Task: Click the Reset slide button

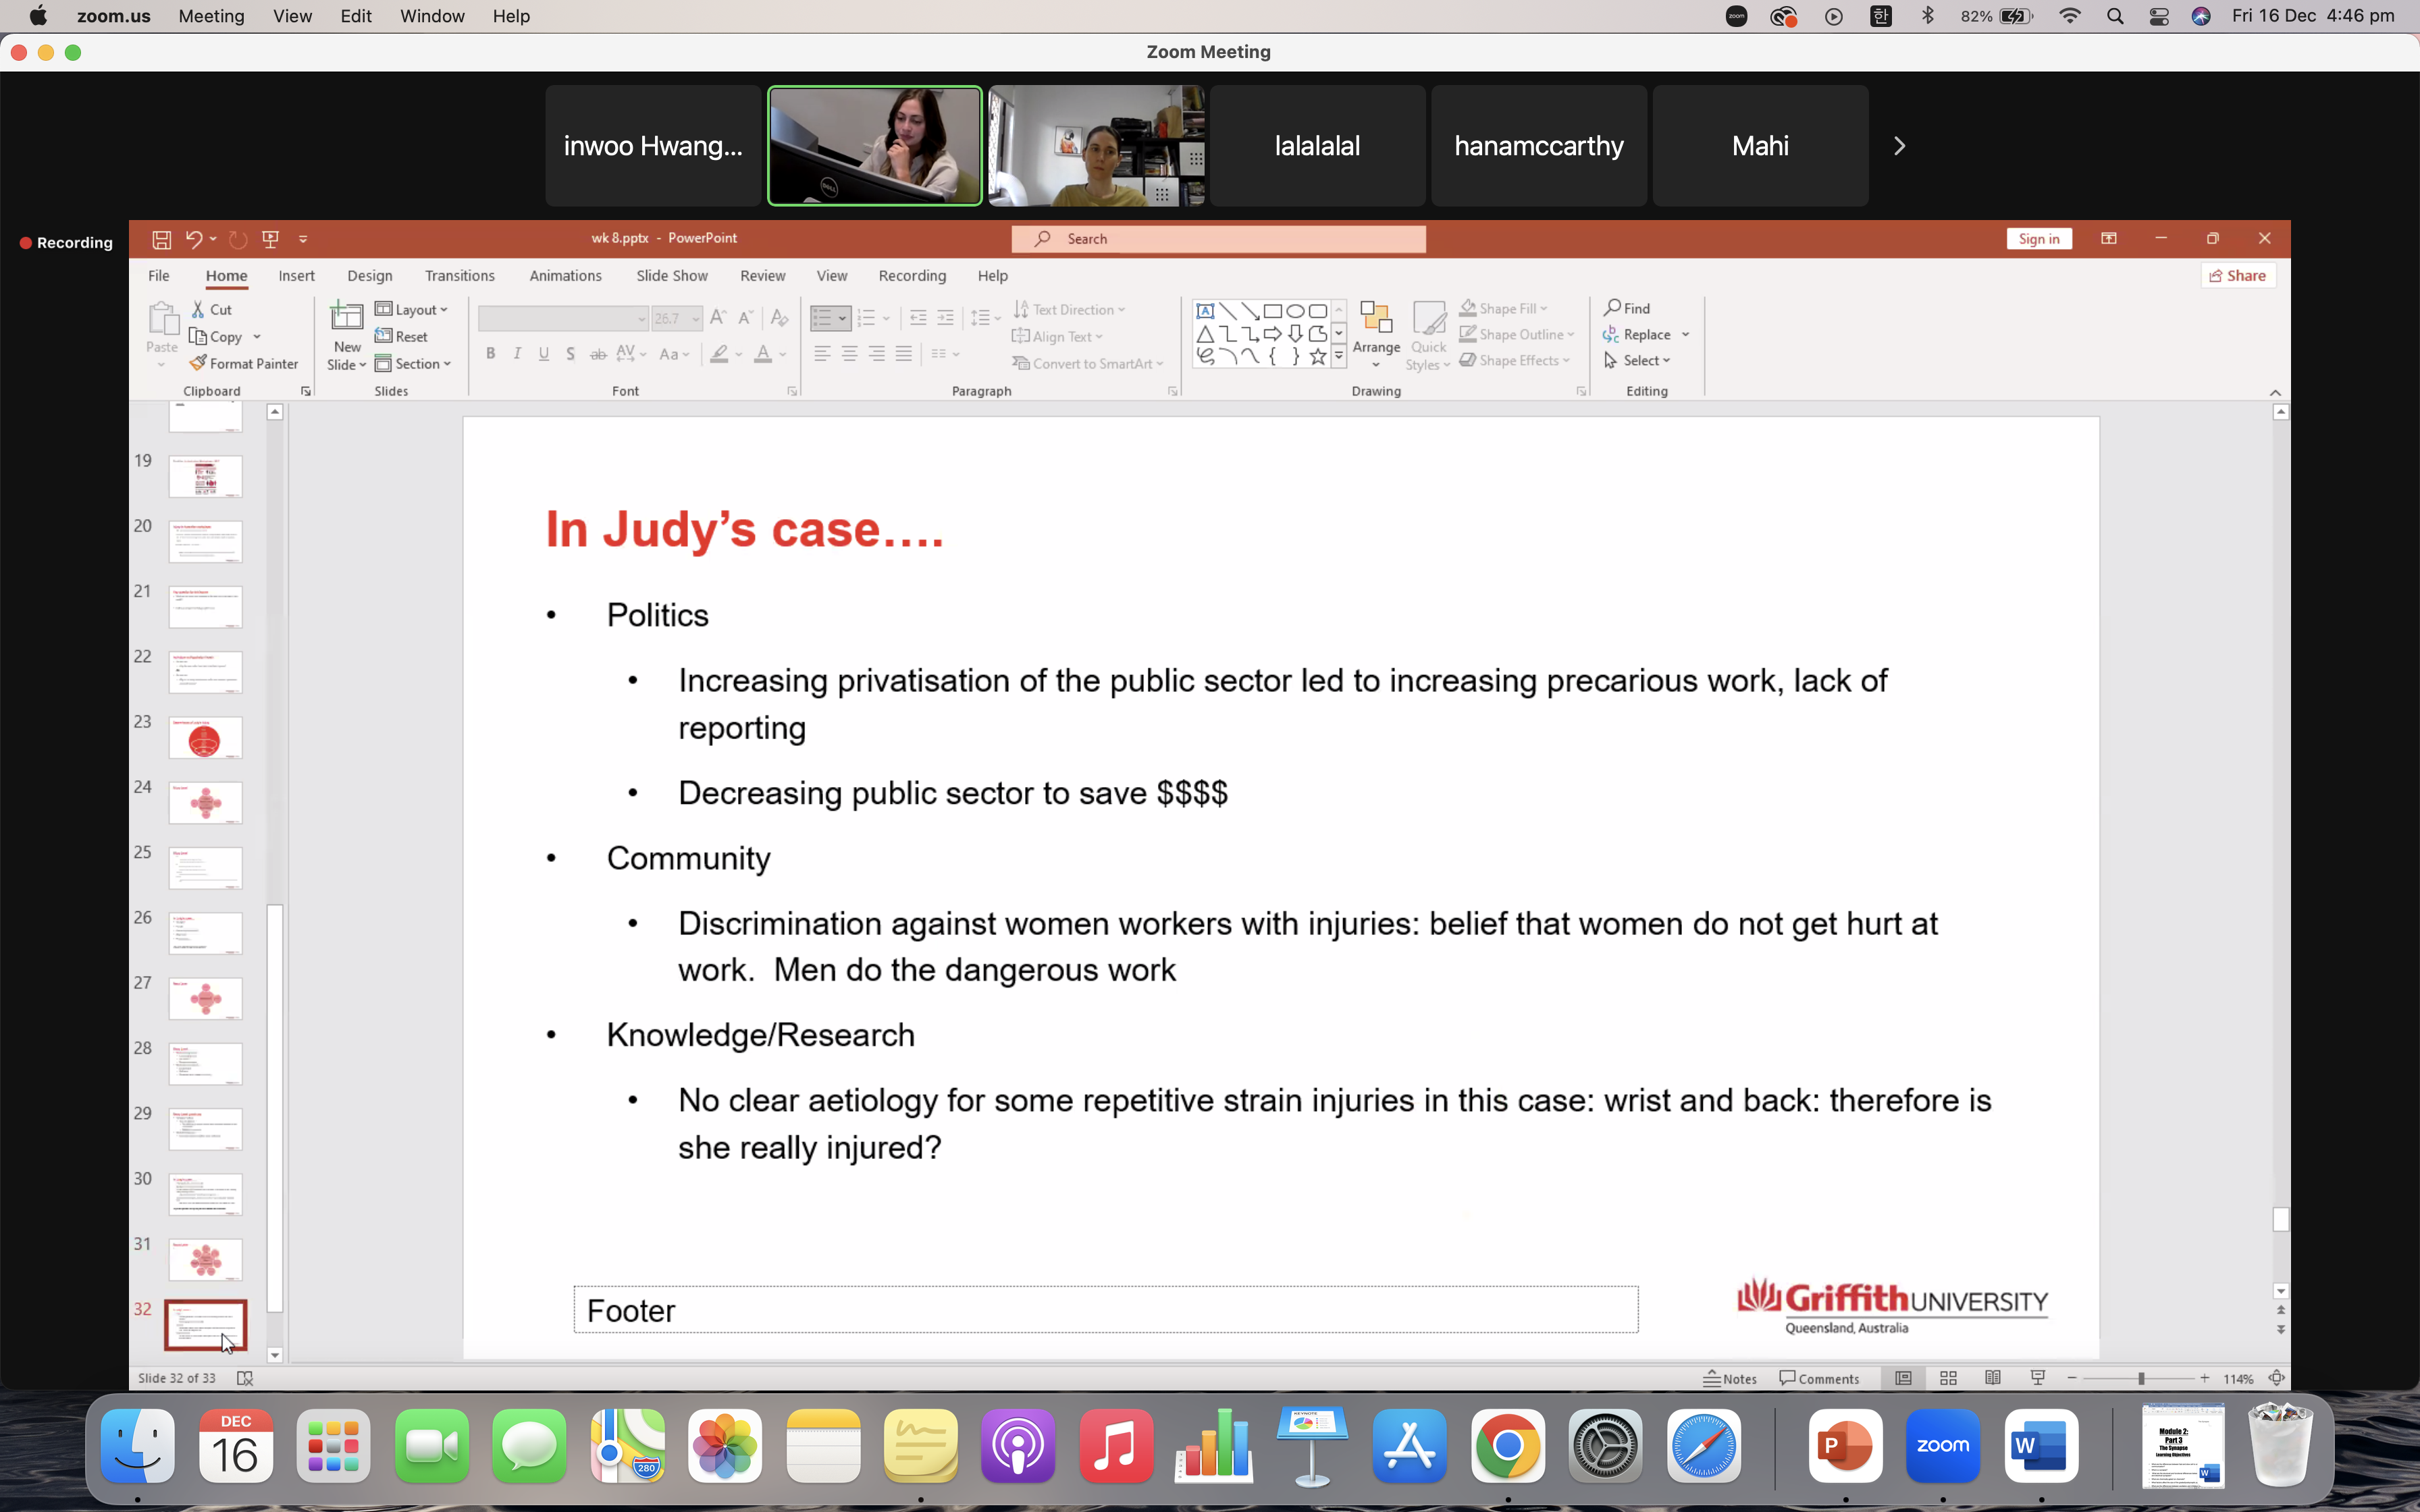Action: [x=401, y=337]
